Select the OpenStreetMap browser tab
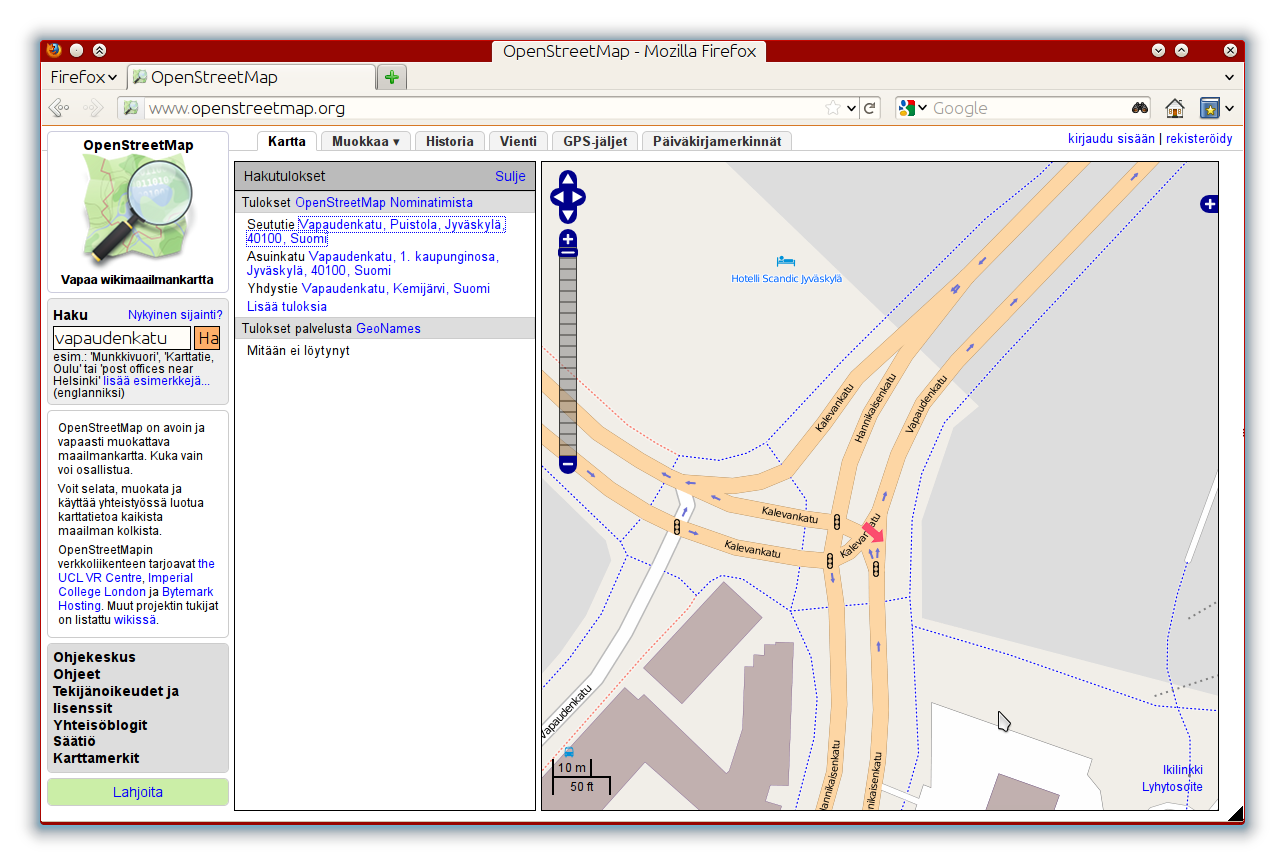 252,77
